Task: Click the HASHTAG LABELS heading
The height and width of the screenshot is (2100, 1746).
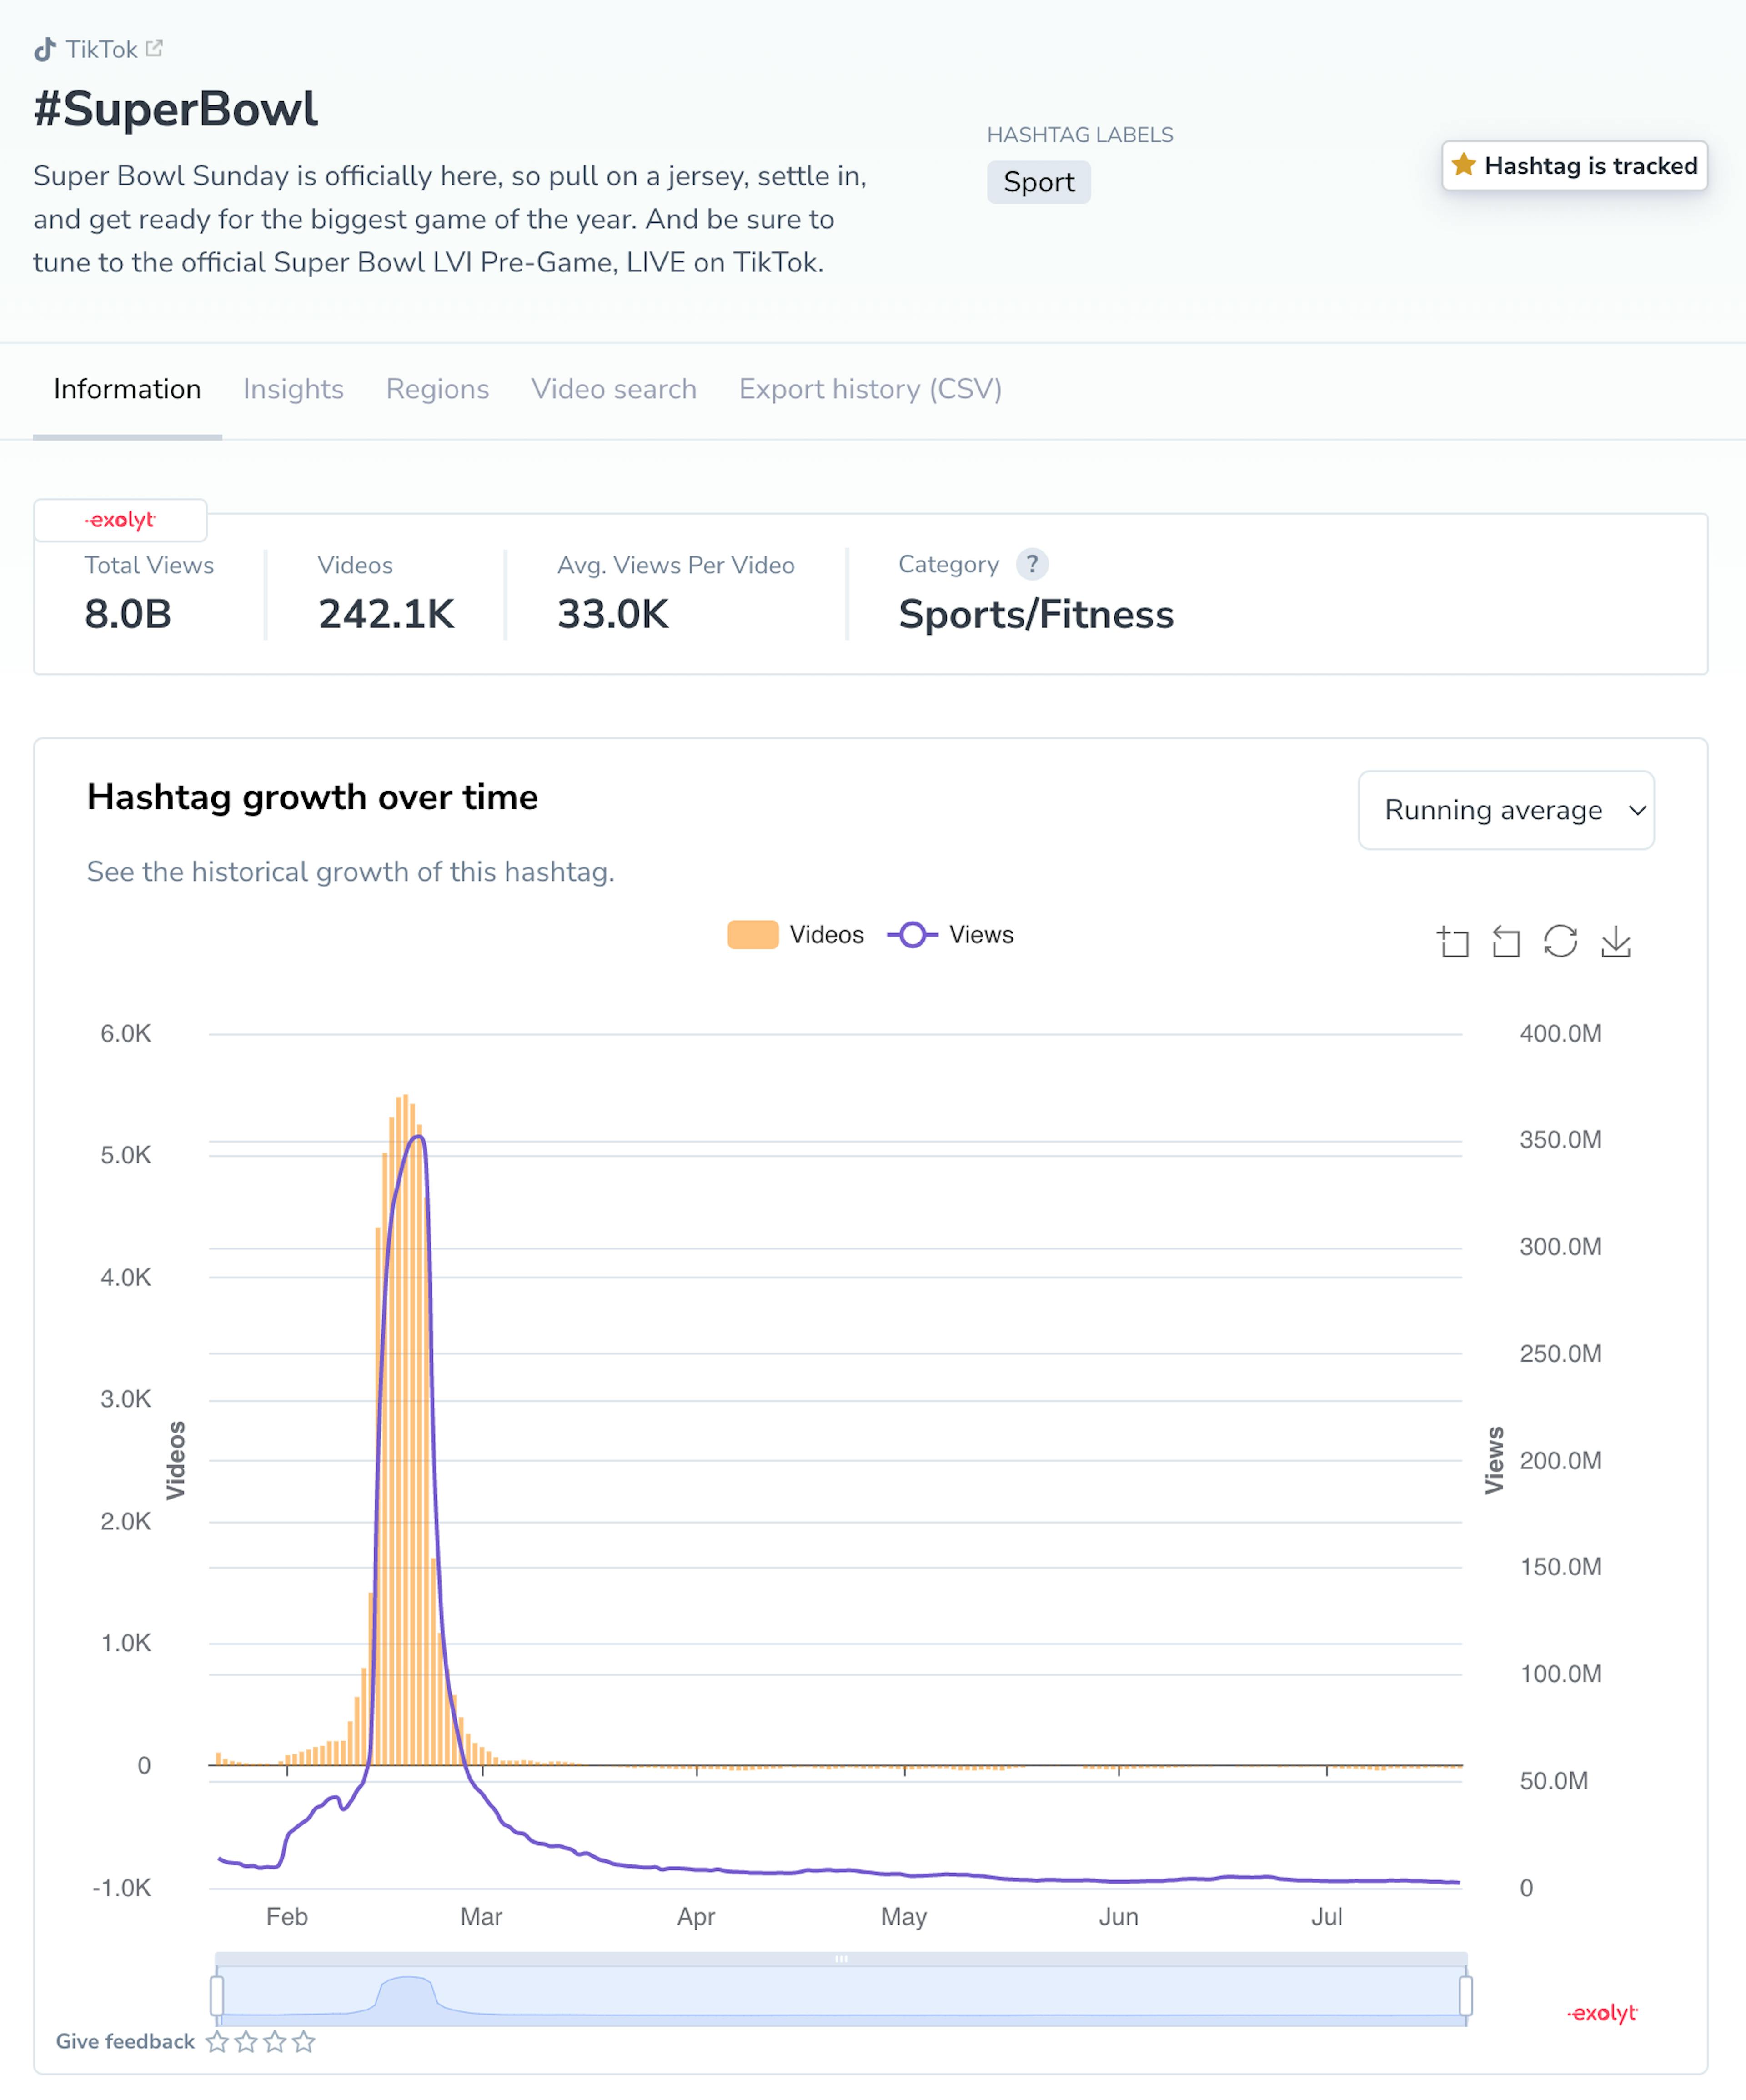Action: click(1080, 135)
